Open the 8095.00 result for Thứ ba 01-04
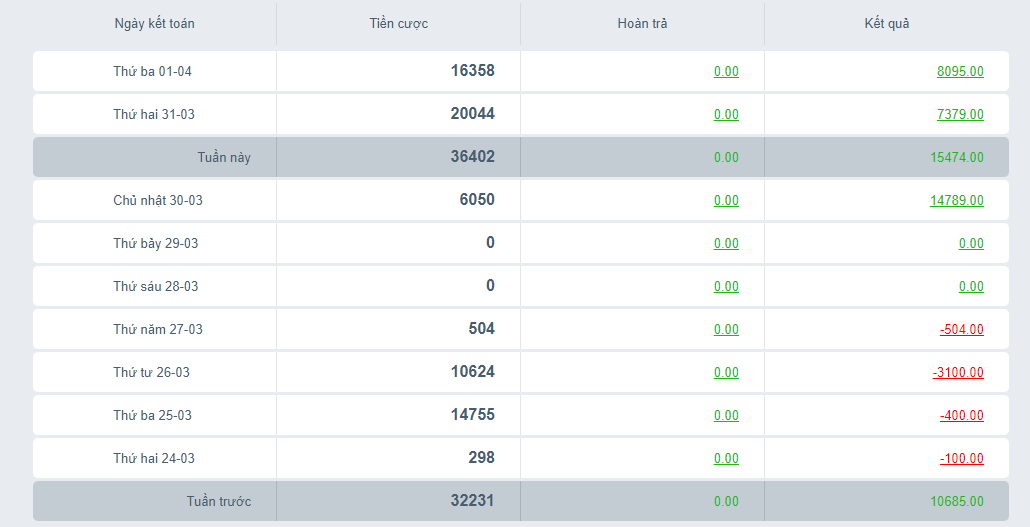1030x527 pixels. coord(959,72)
